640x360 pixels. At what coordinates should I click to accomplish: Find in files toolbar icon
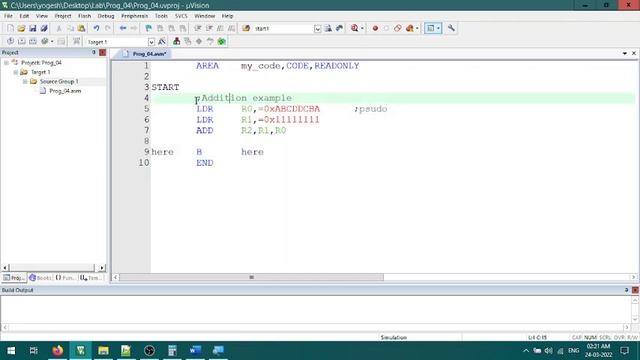point(246,28)
